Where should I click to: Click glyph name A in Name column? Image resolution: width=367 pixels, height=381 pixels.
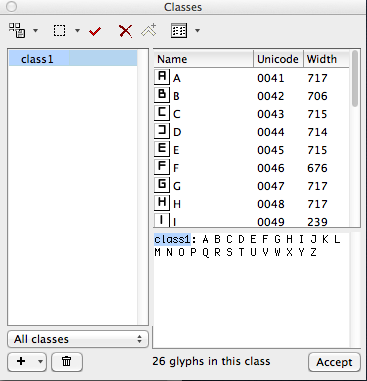coord(177,78)
